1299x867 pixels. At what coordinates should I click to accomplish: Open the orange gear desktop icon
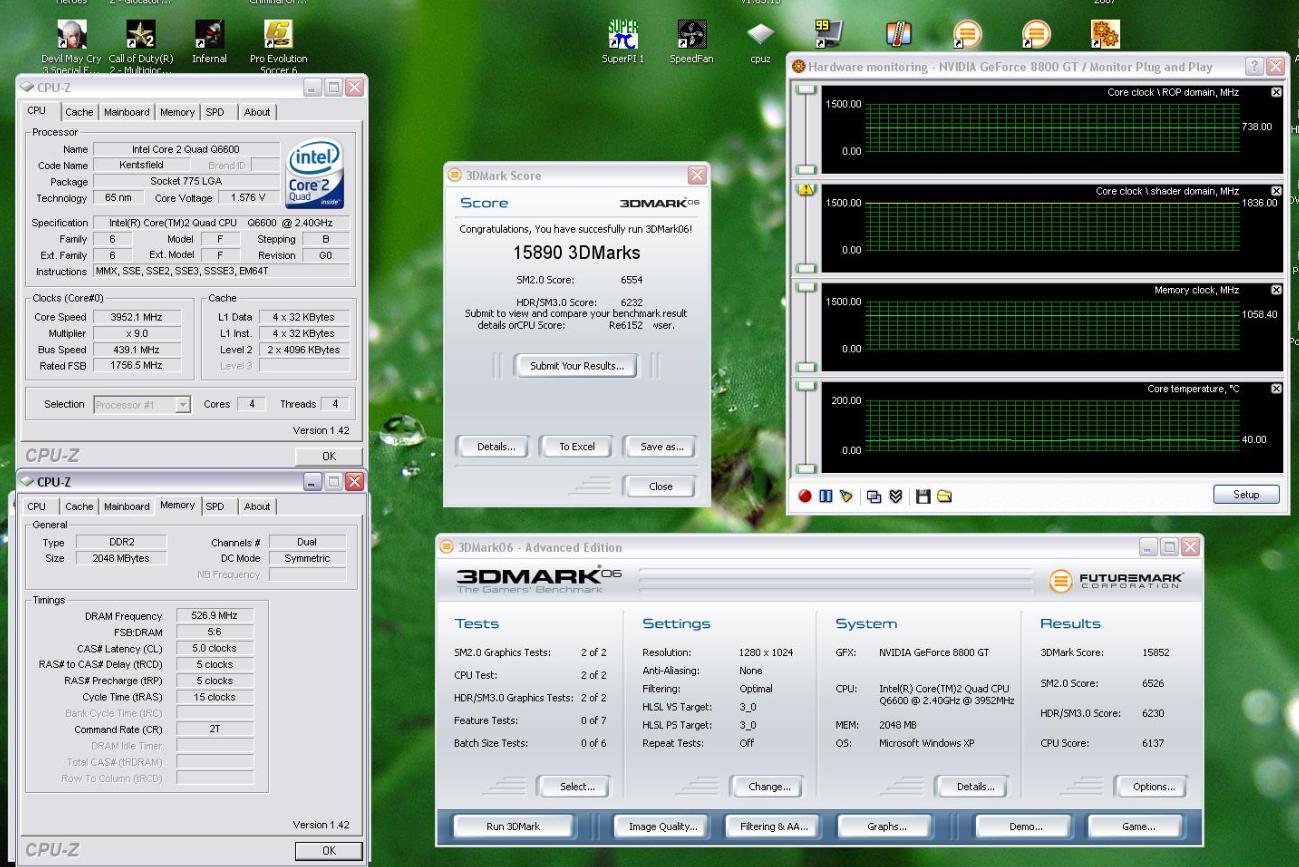tap(1105, 35)
